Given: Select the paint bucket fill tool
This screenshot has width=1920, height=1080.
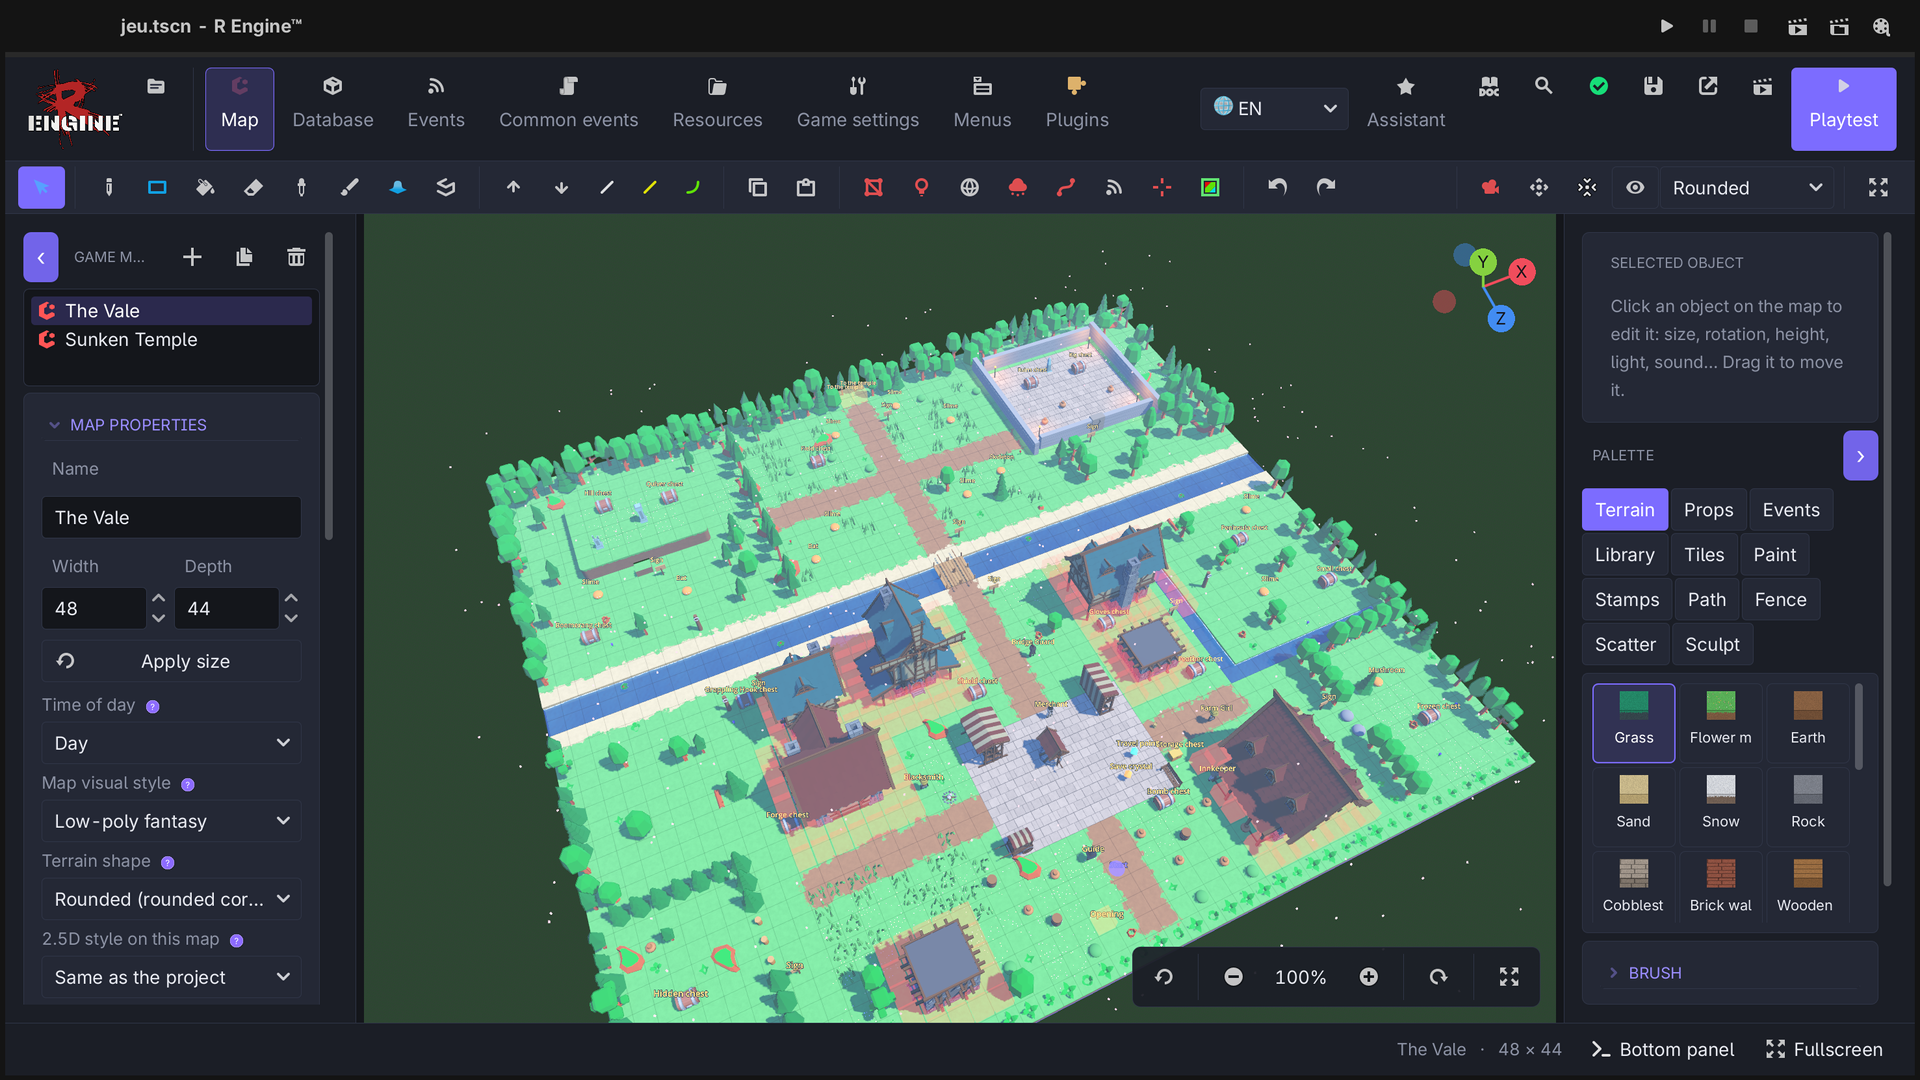Looking at the screenshot, I should tap(205, 187).
